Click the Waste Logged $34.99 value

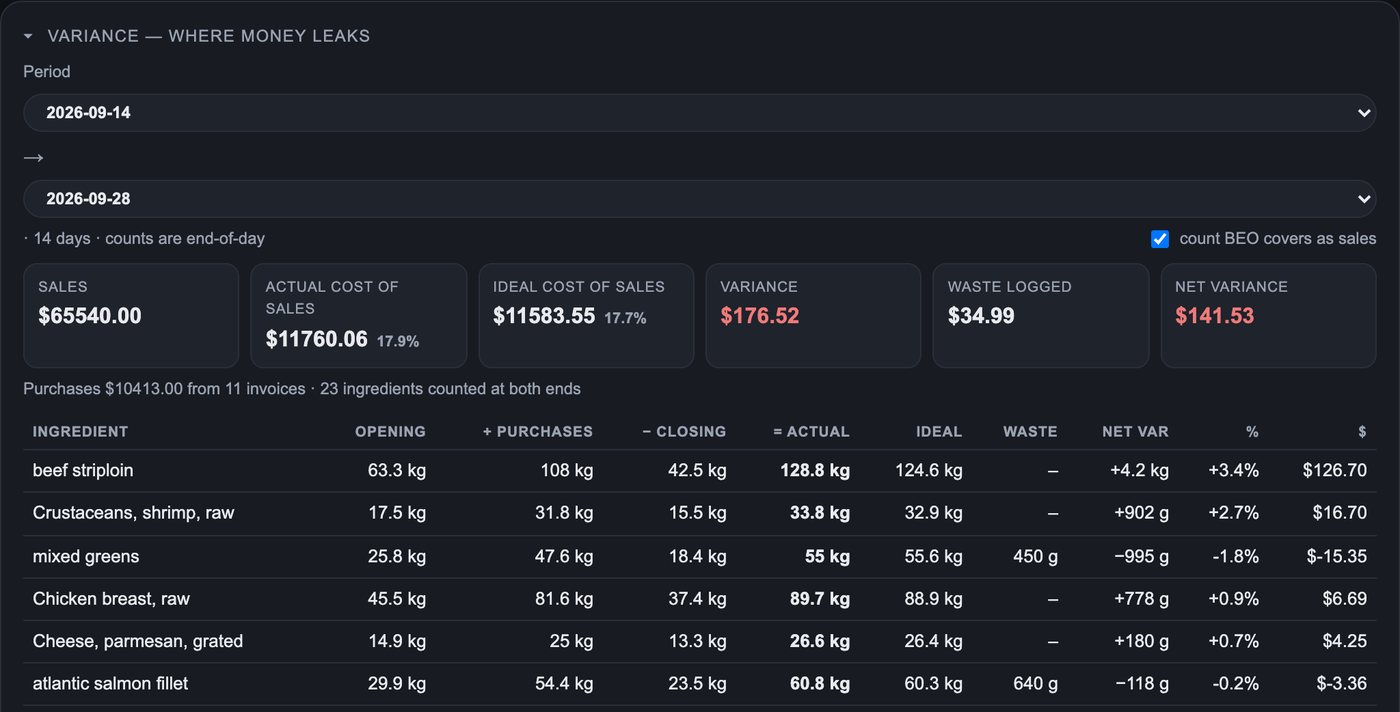tap(981, 316)
